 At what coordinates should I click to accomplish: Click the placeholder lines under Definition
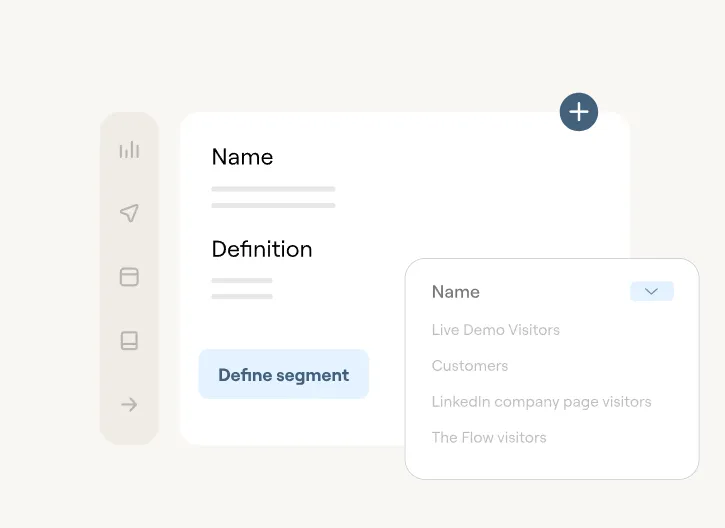pyautogui.click(x=242, y=289)
